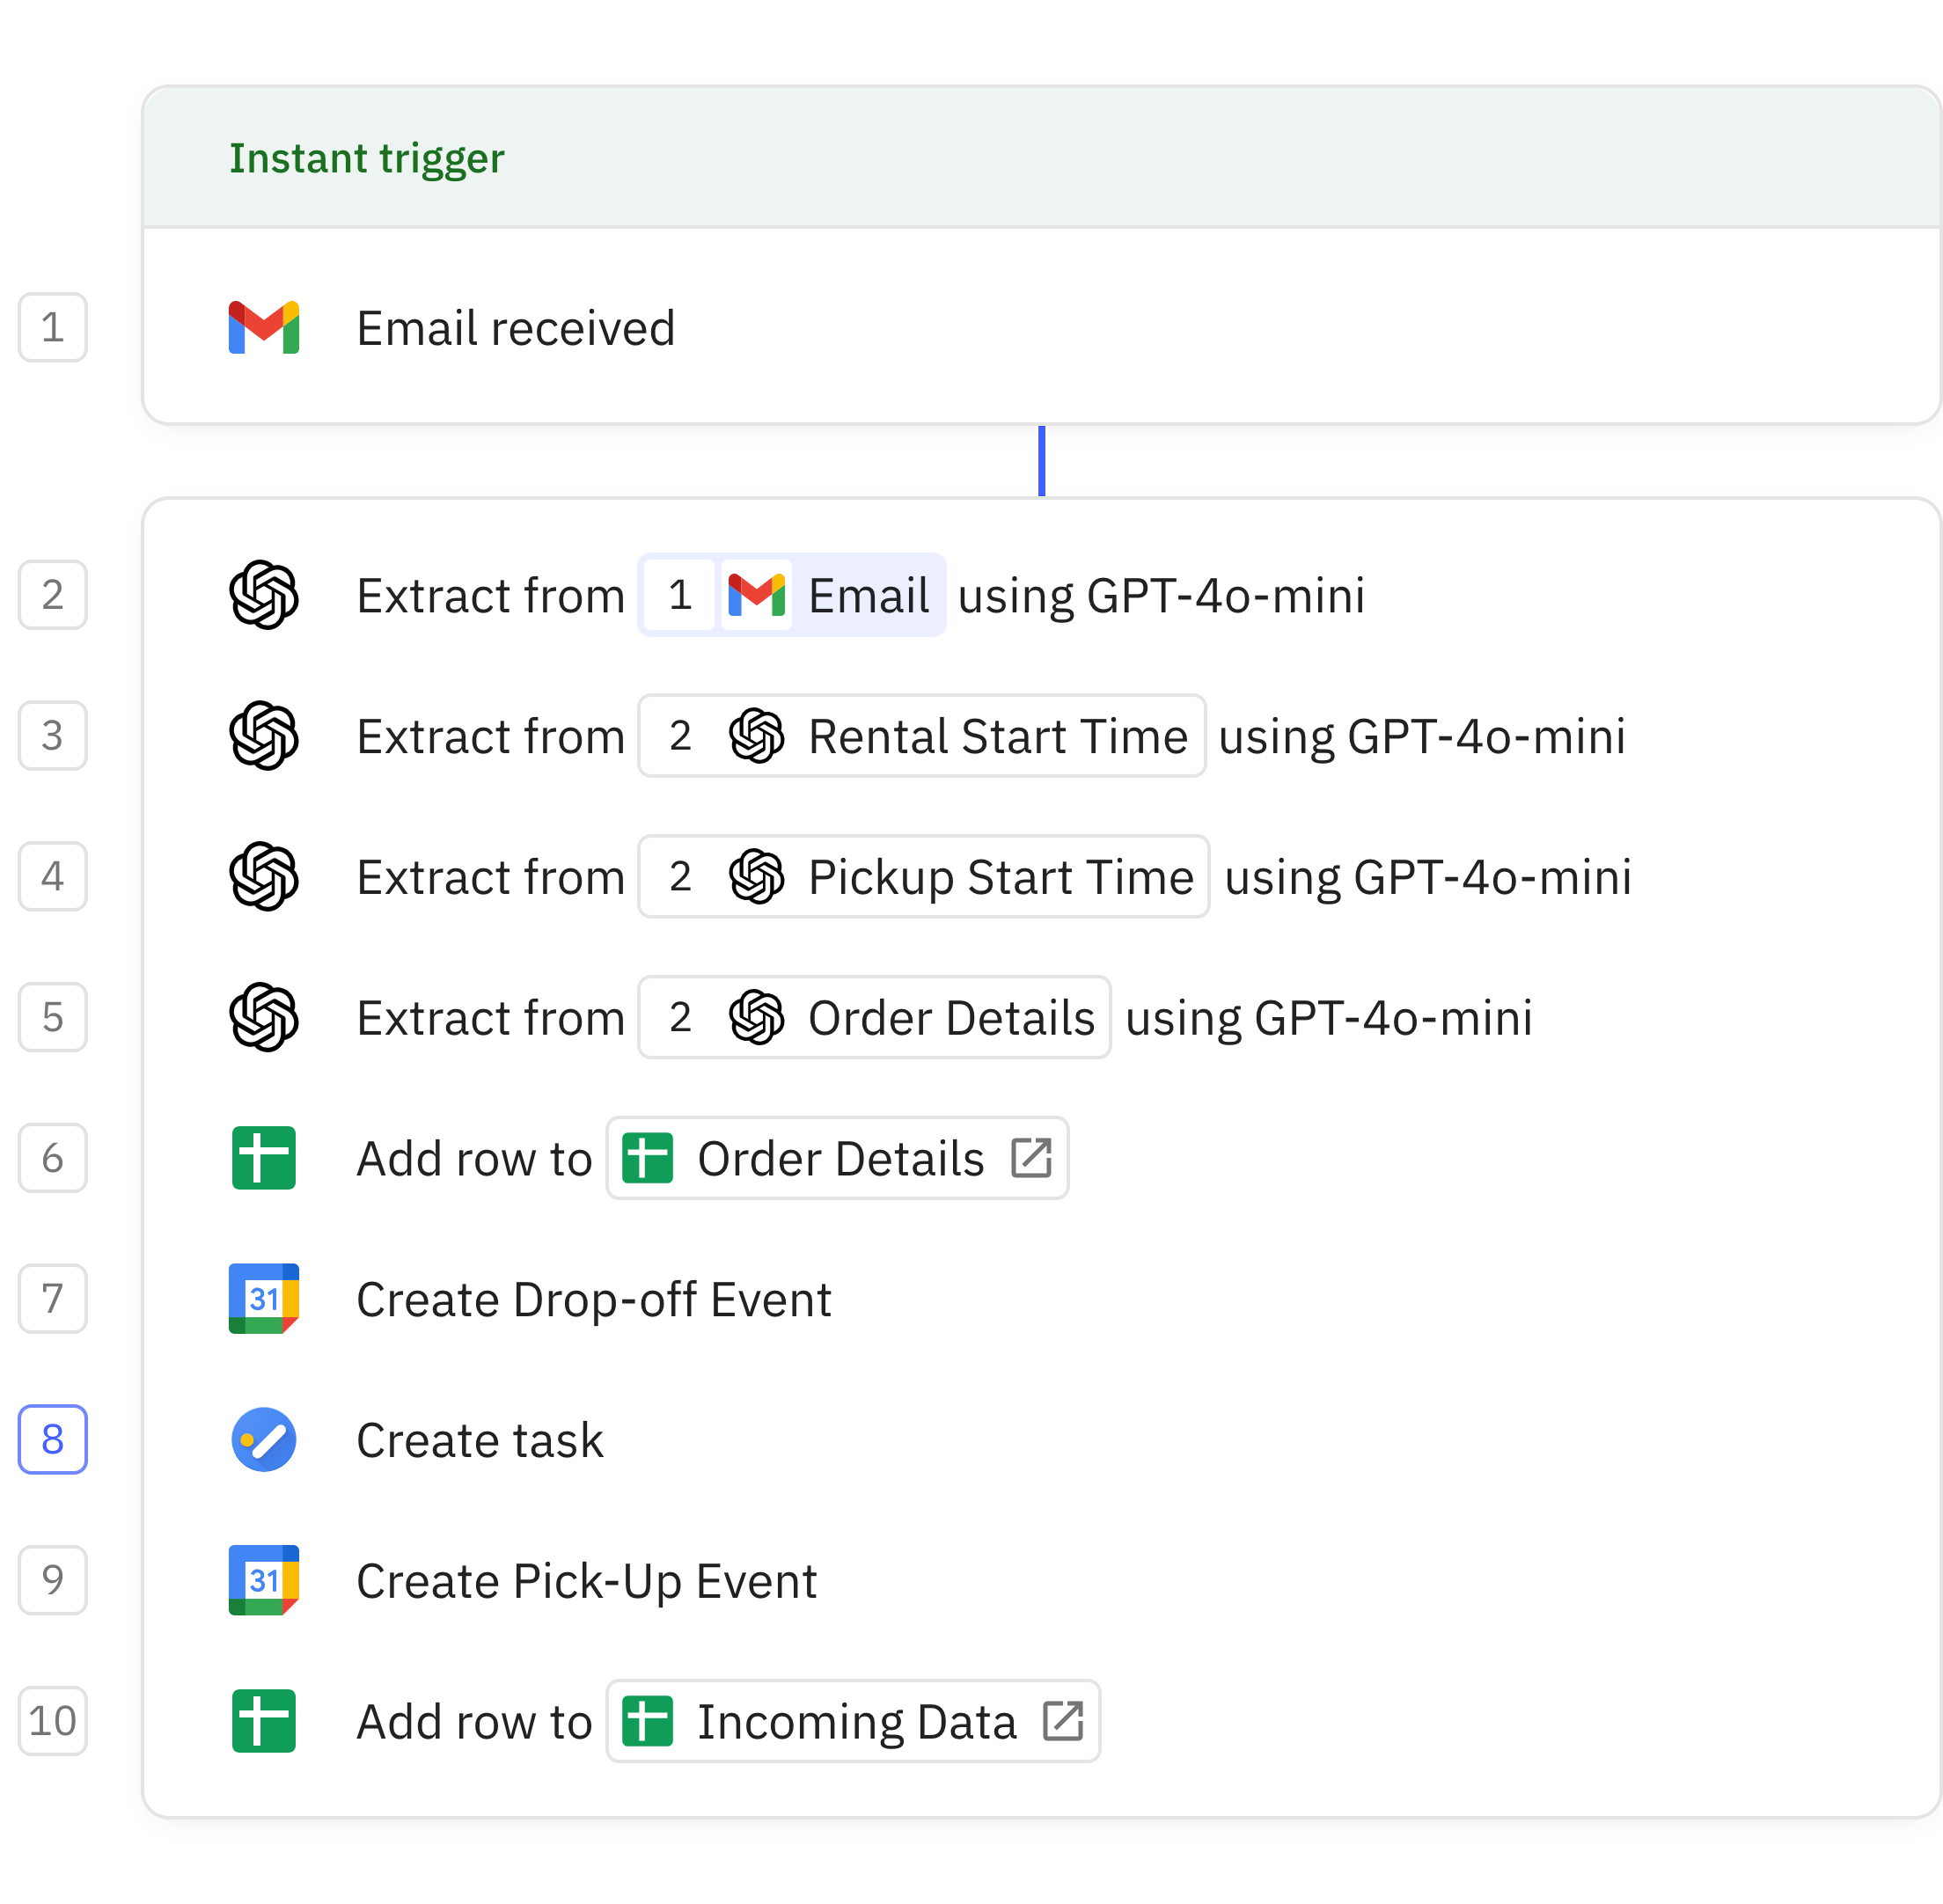Select step number 2 badge
Image resolution: width=1943 pixels, height=1904 pixels.
[53, 595]
